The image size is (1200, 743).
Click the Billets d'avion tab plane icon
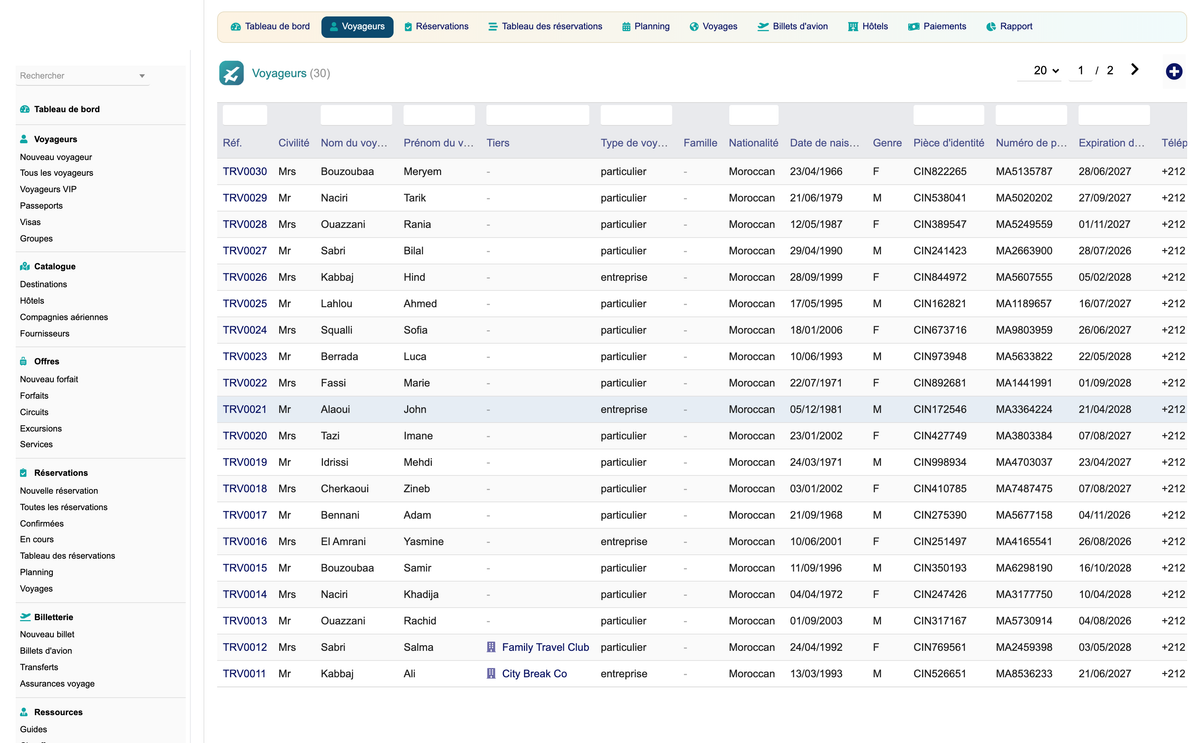point(763,27)
